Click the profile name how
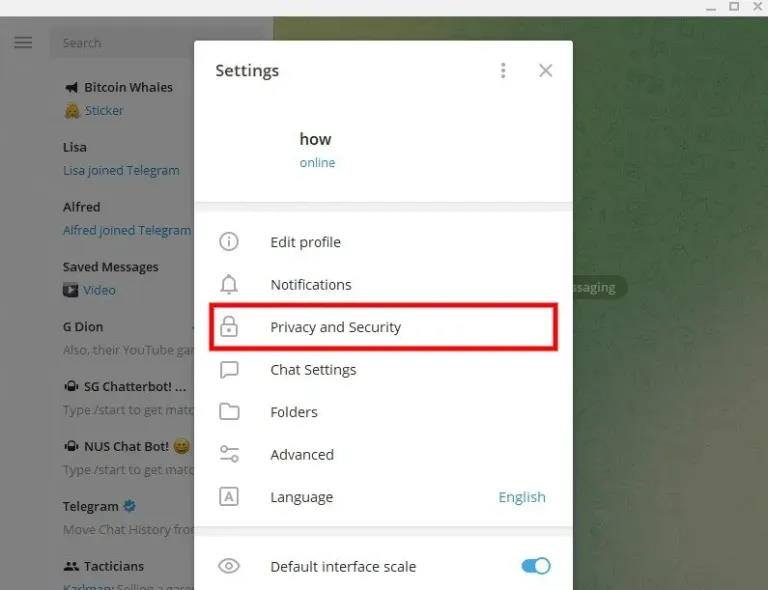 tap(315, 139)
